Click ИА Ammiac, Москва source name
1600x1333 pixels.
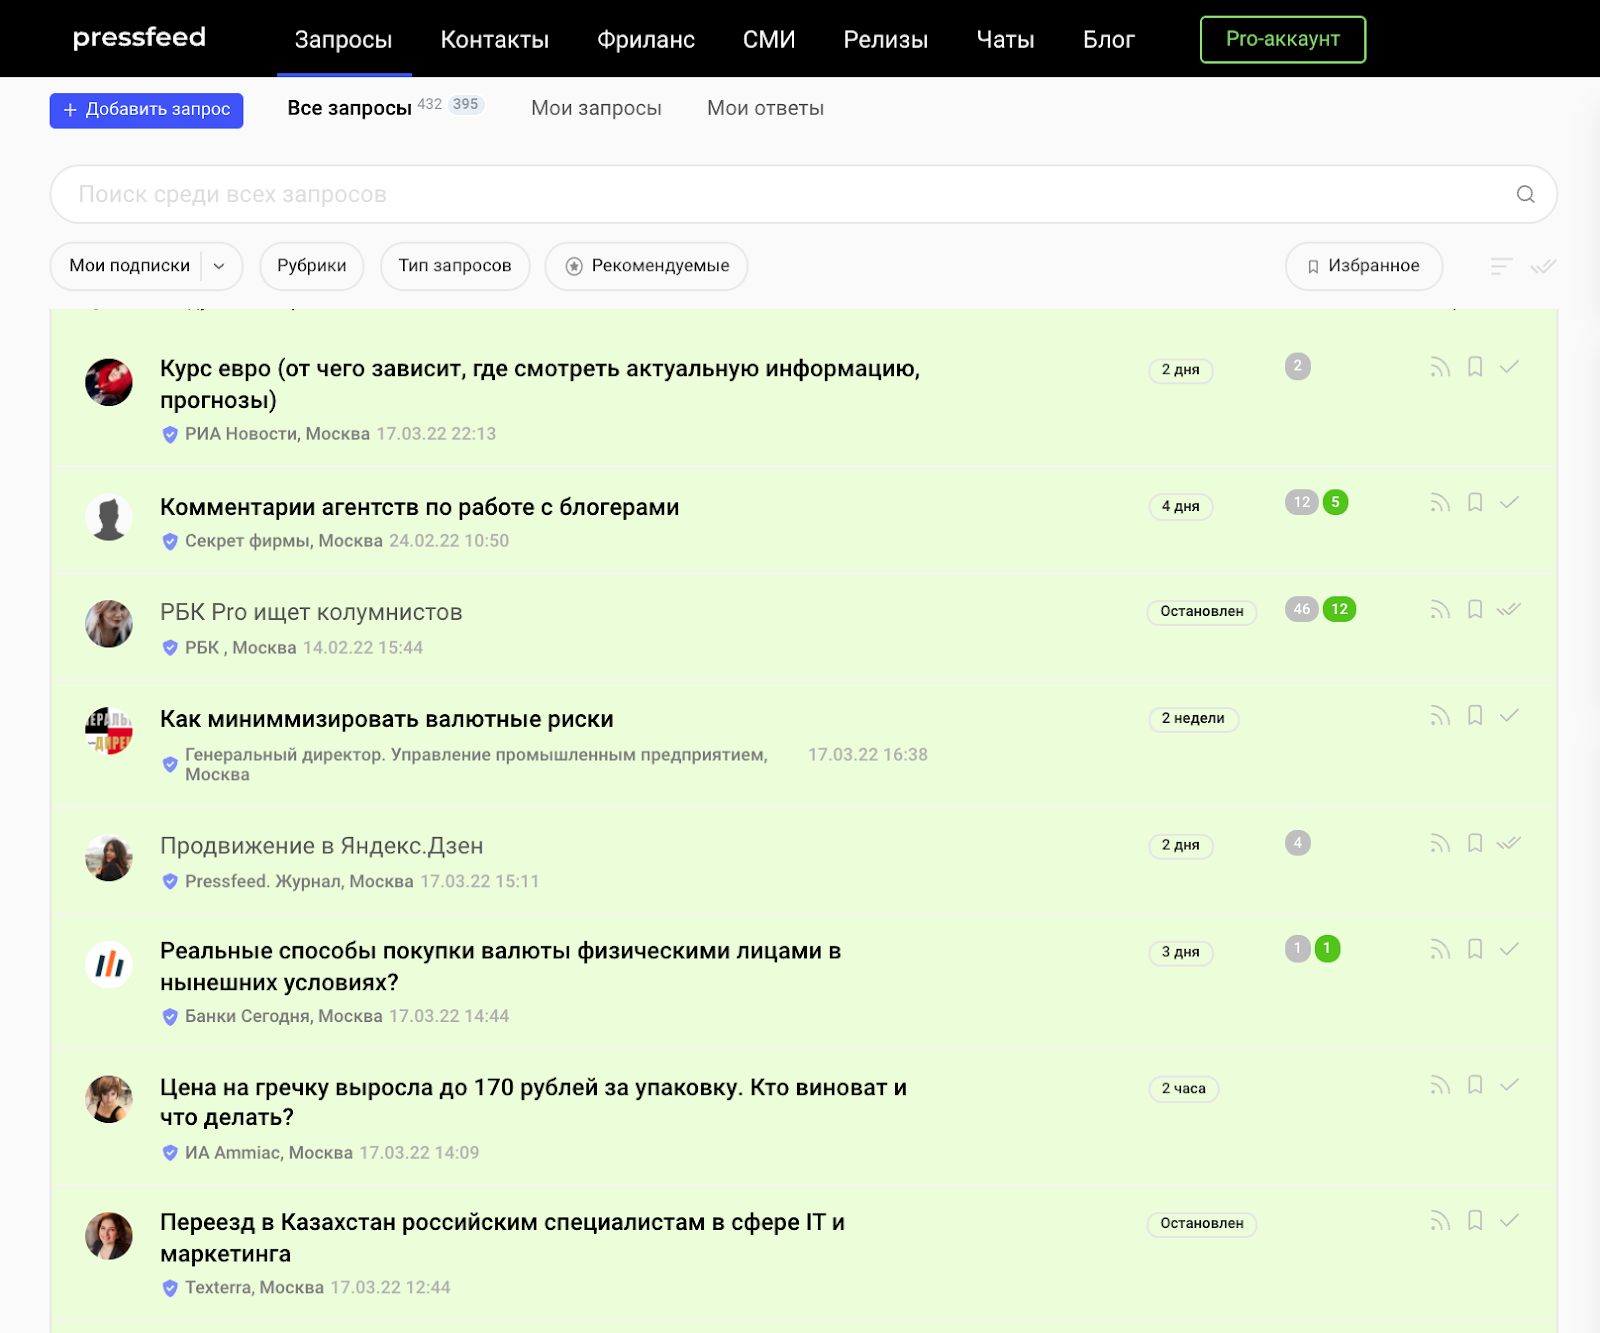pyautogui.click(x=268, y=1153)
